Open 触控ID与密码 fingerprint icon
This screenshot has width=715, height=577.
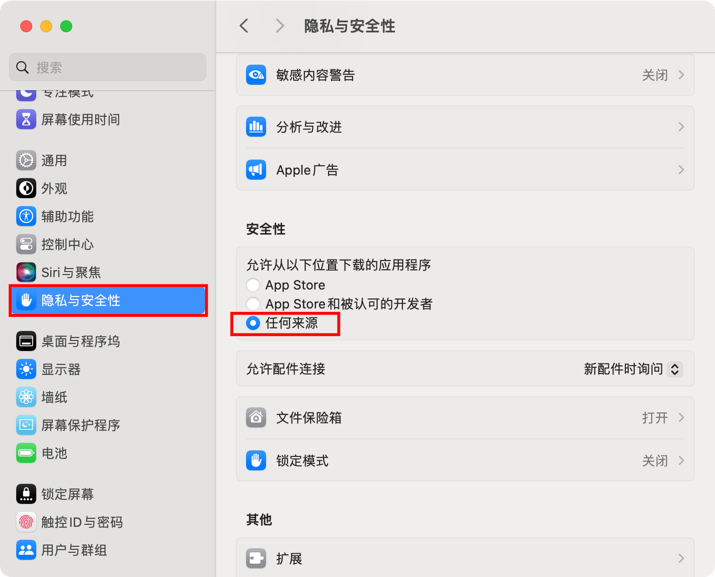pyautogui.click(x=26, y=522)
